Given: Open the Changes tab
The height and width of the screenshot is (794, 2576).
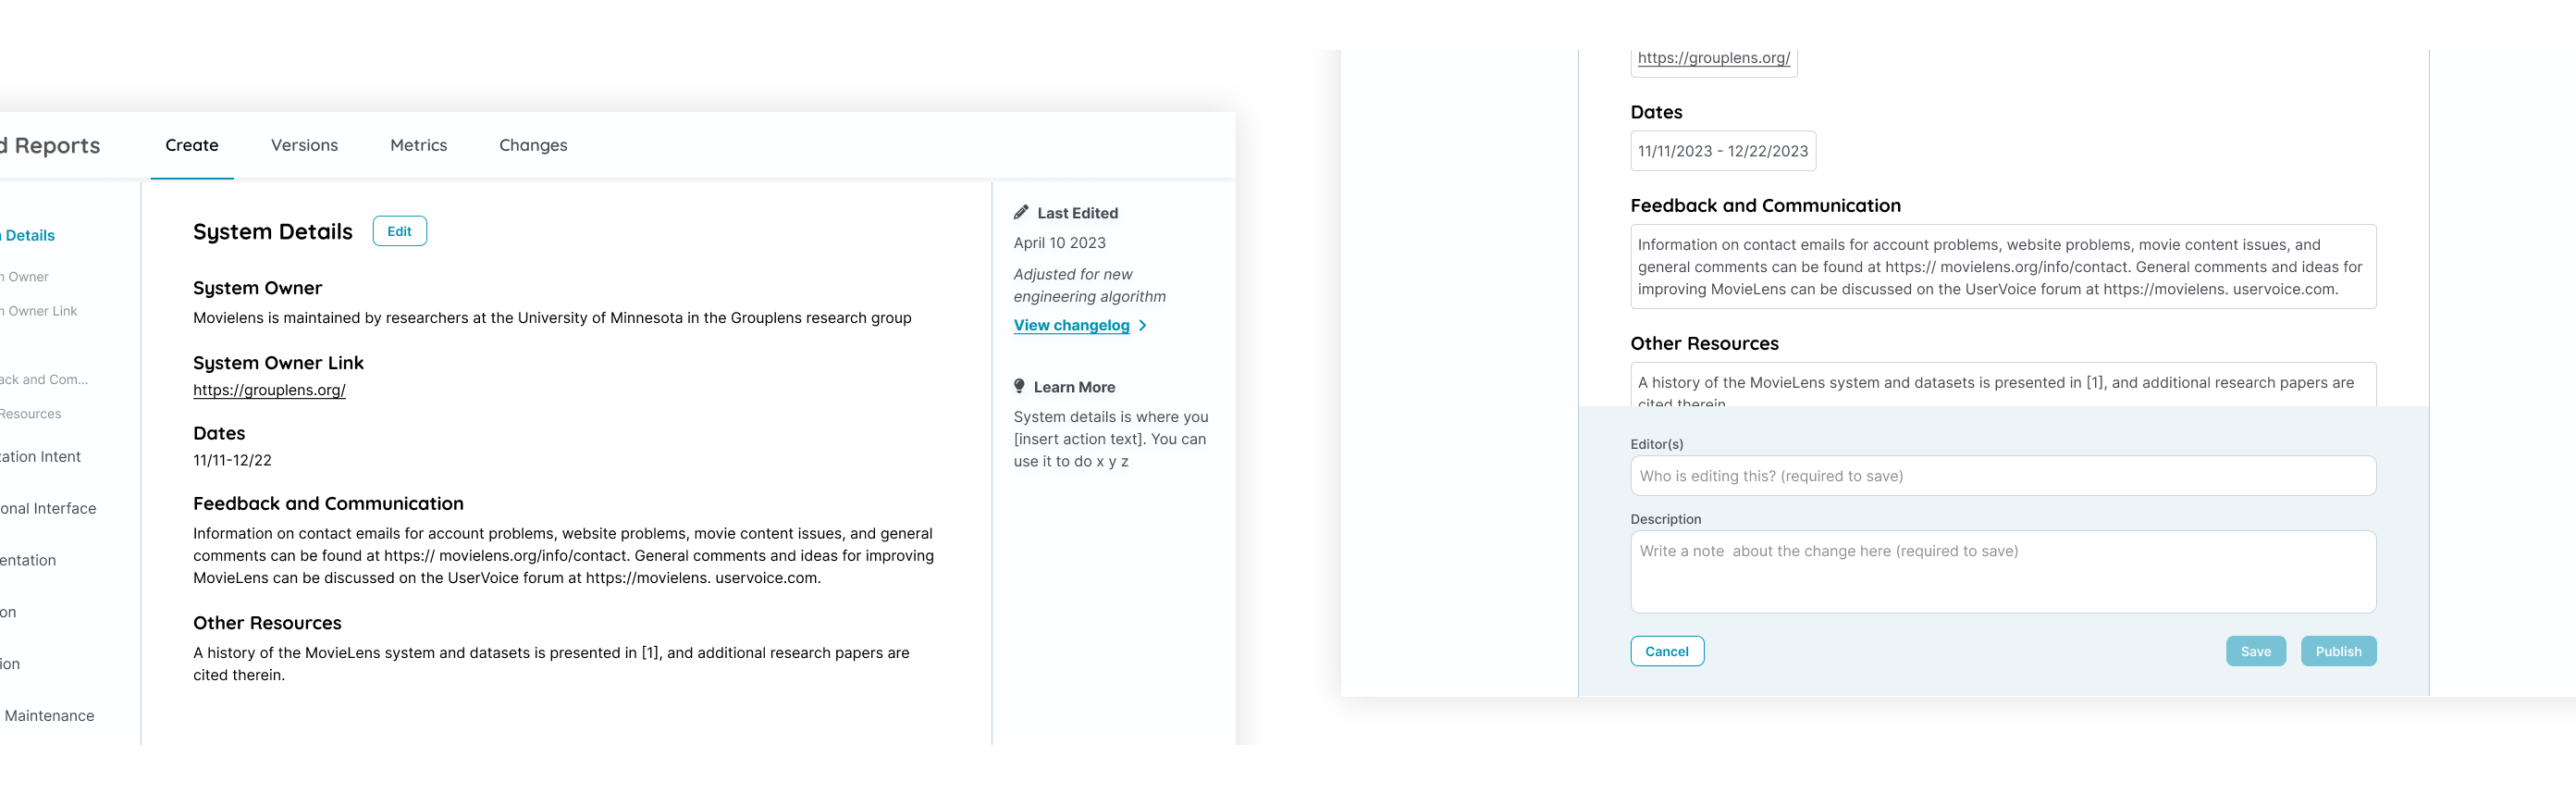Looking at the screenshot, I should point(533,145).
